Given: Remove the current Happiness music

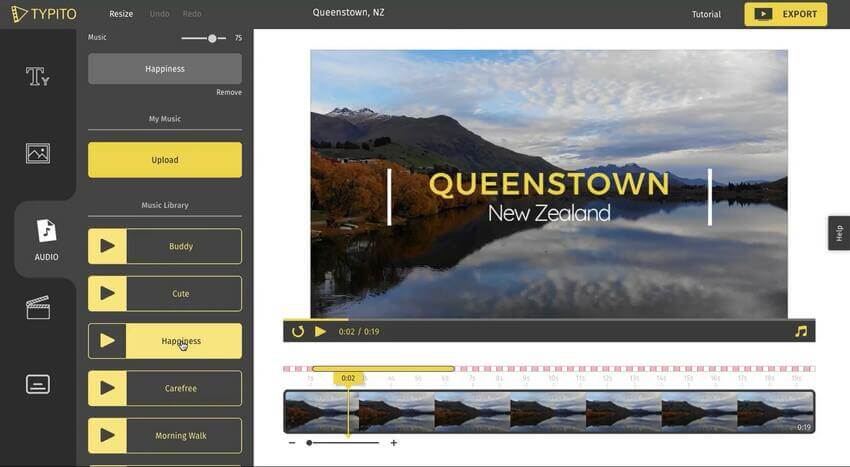Looking at the screenshot, I should coord(229,92).
